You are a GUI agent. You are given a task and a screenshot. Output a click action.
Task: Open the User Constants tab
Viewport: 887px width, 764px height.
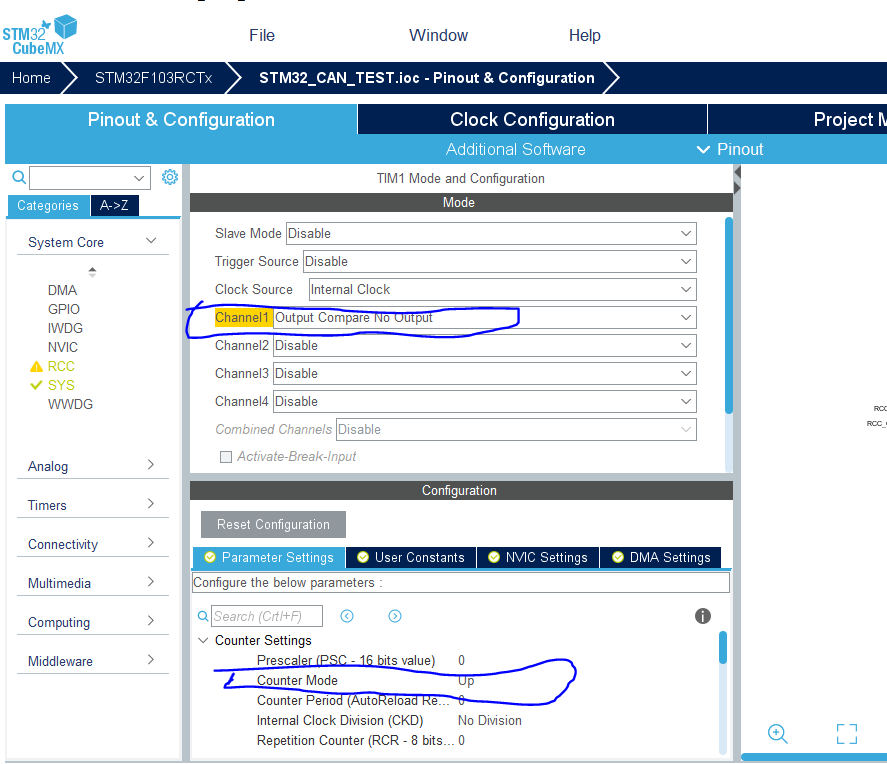[x=411, y=558]
